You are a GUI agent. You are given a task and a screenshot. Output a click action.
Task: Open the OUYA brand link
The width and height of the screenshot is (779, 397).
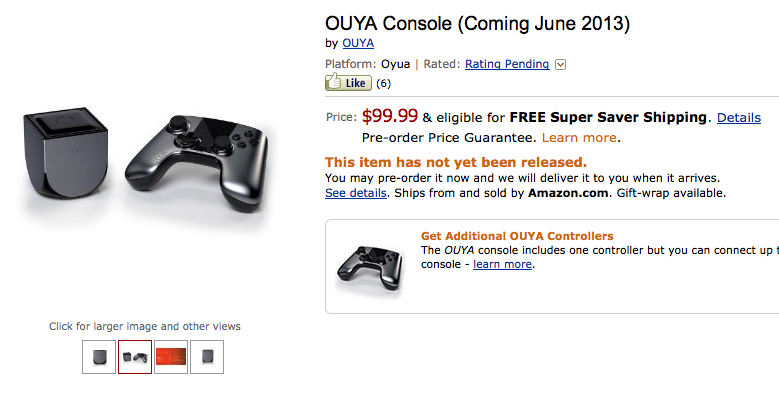pos(358,43)
